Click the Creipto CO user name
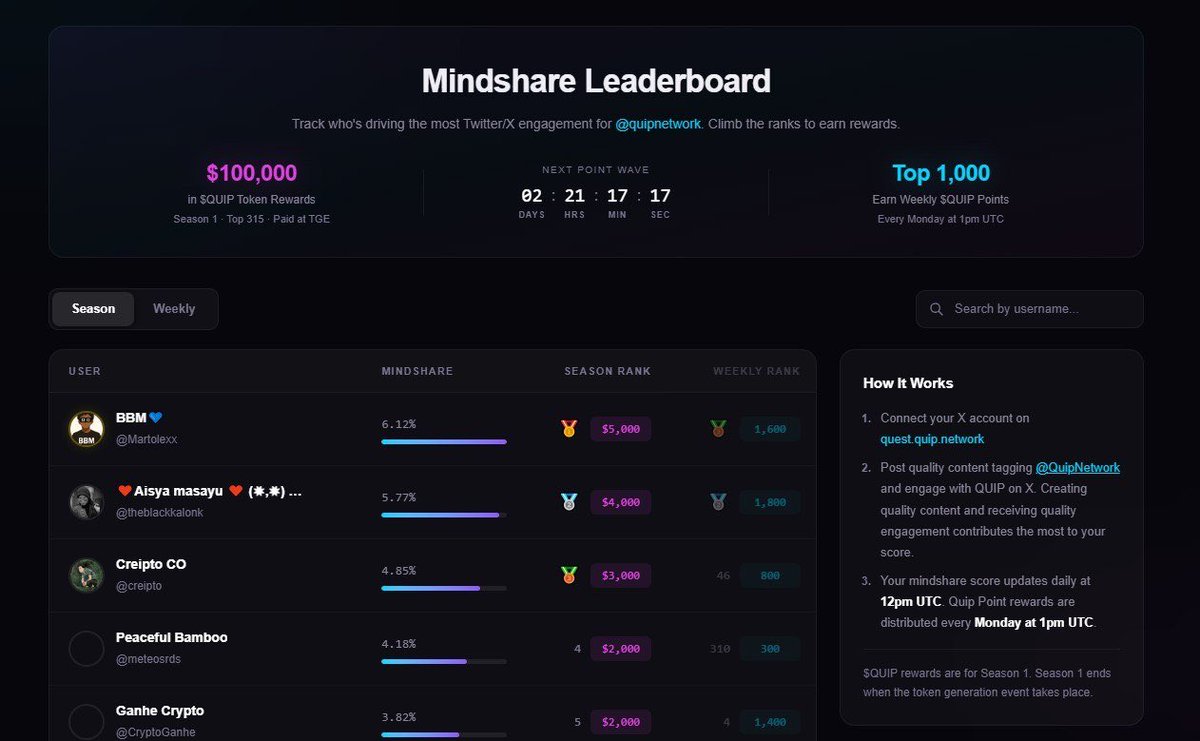This screenshot has width=1200, height=741. [x=151, y=564]
